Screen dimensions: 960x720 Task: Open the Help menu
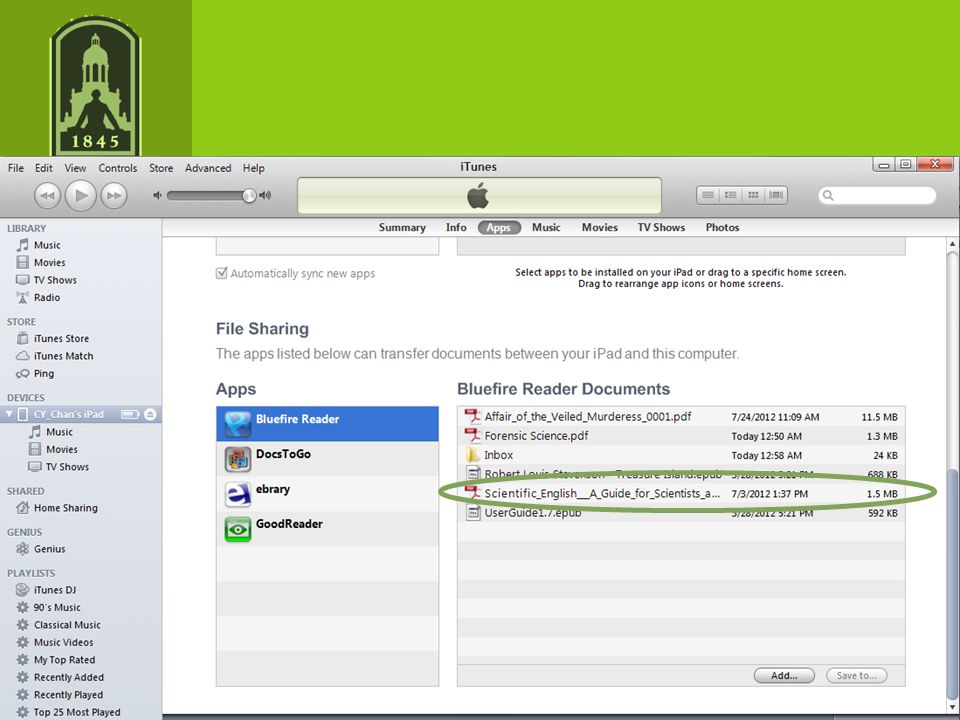pyautogui.click(x=253, y=168)
